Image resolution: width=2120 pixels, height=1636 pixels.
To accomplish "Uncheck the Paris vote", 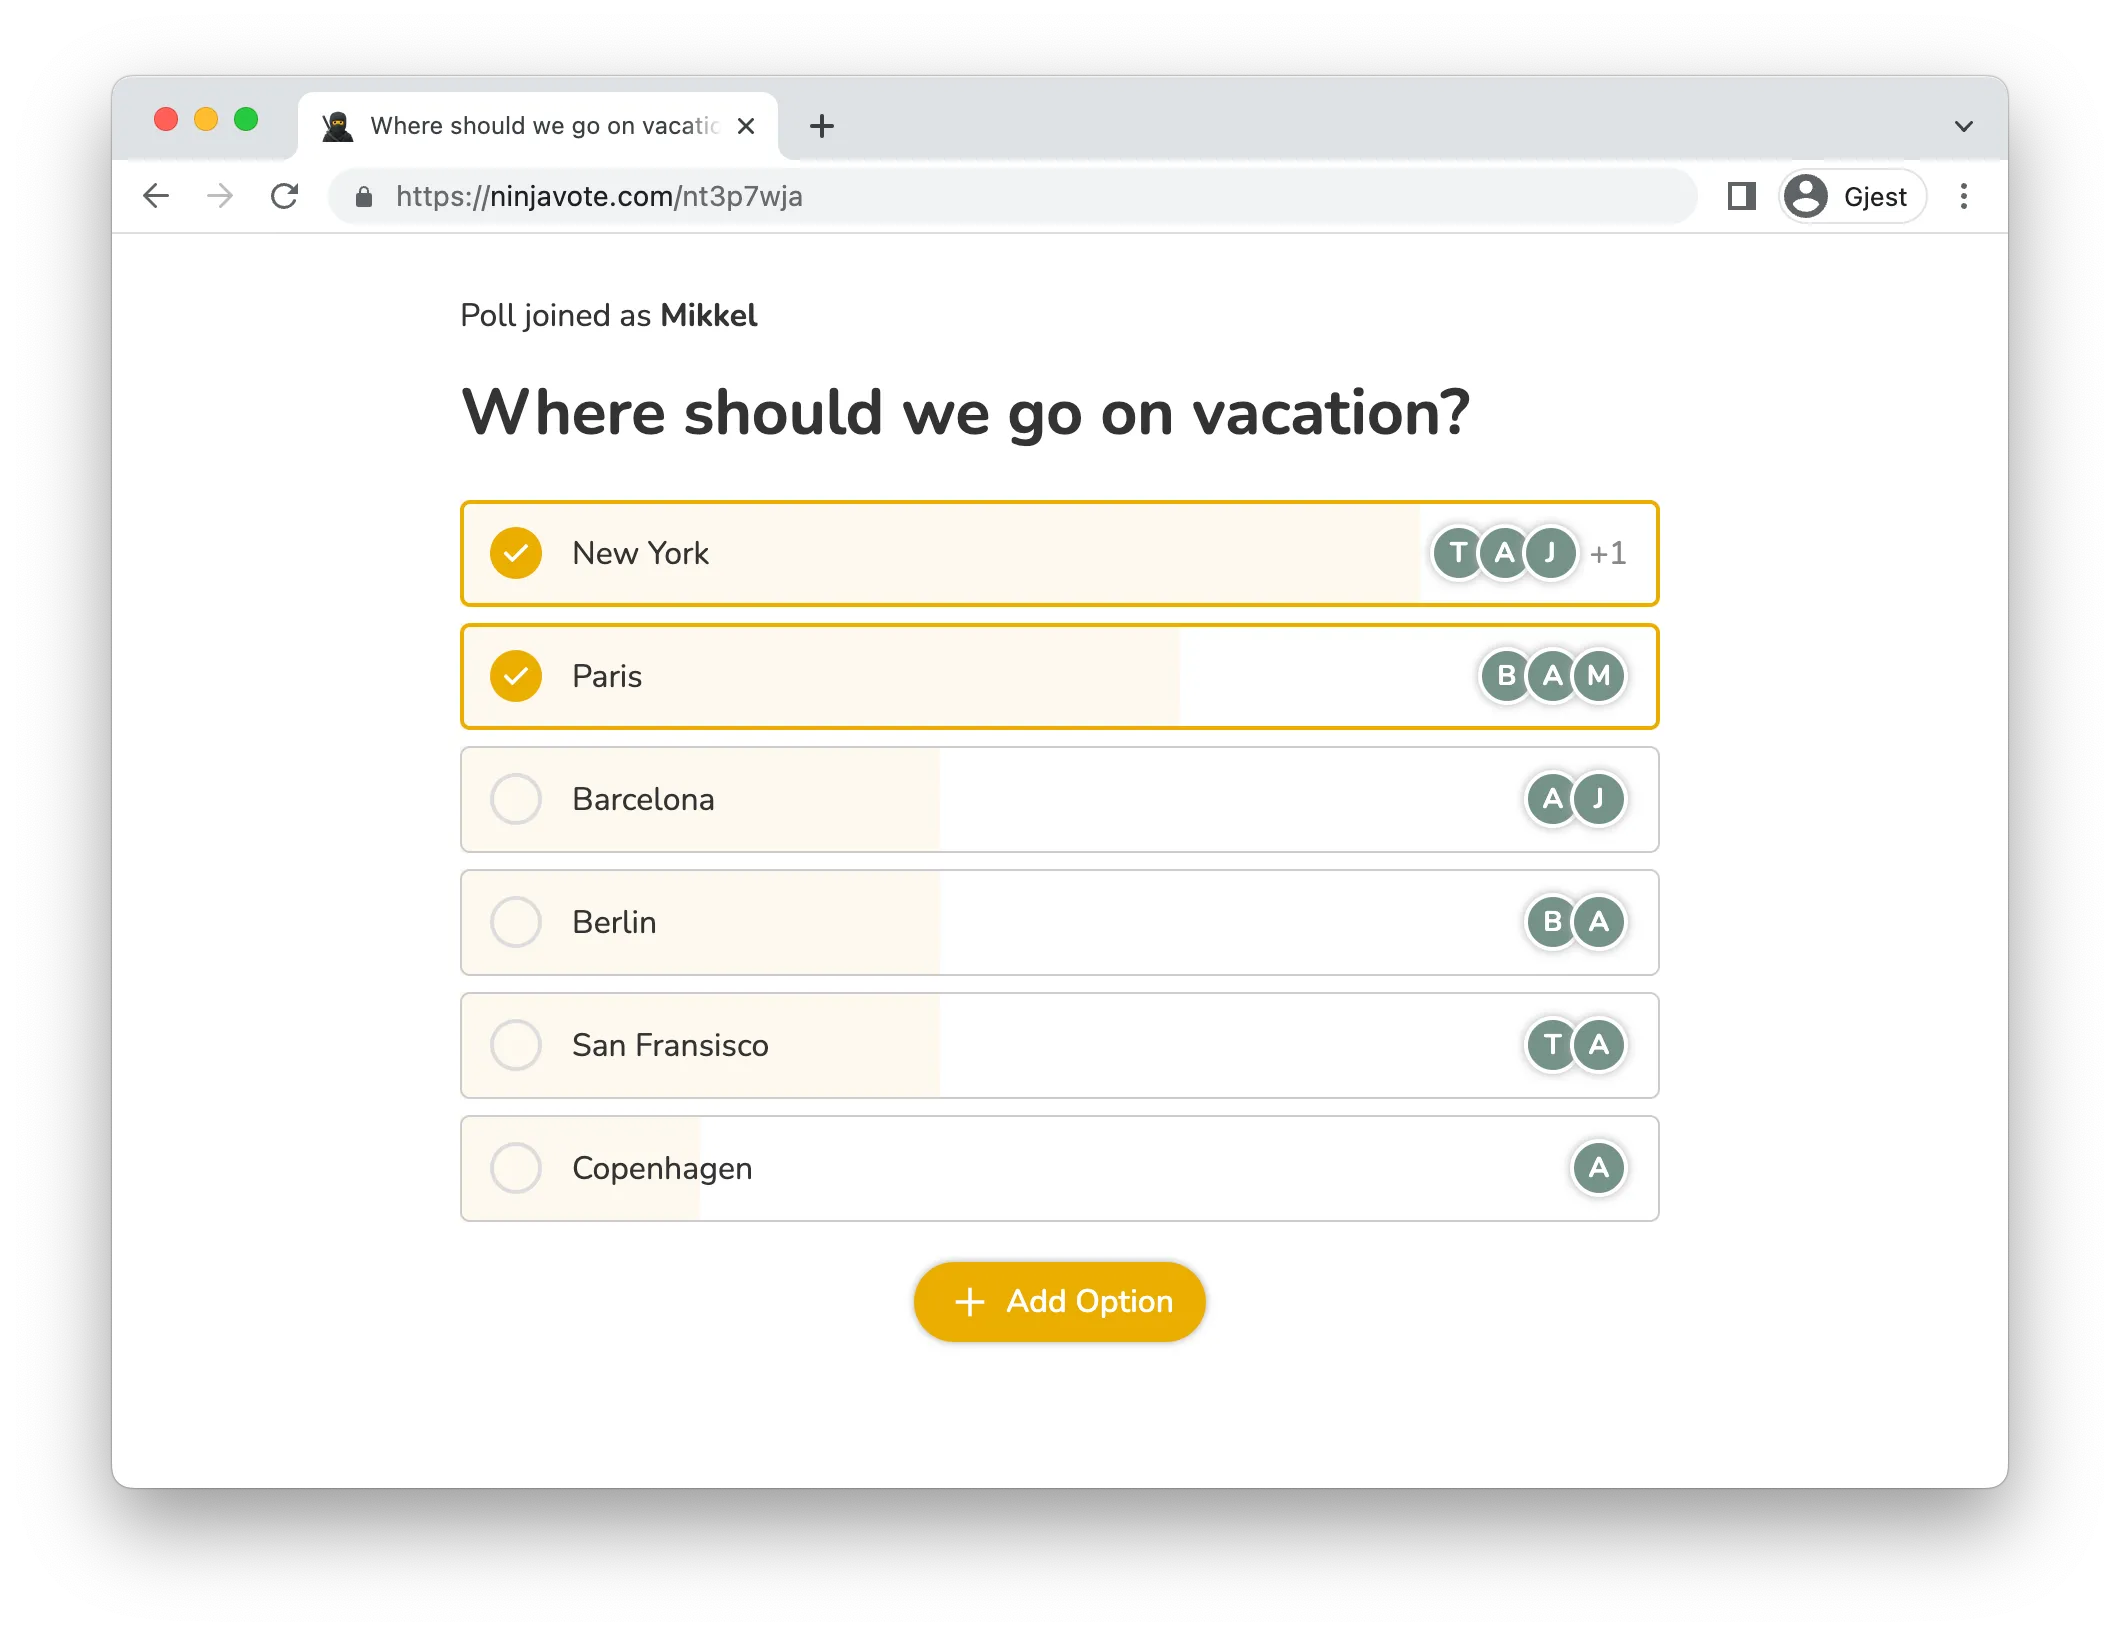I will coord(516,676).
